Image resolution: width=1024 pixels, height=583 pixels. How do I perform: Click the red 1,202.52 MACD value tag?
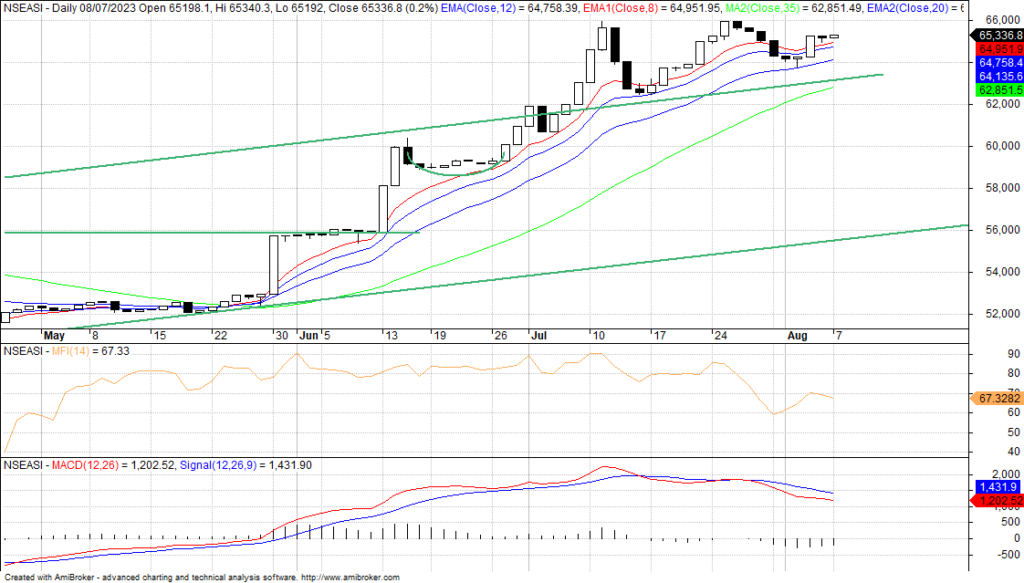998,499
